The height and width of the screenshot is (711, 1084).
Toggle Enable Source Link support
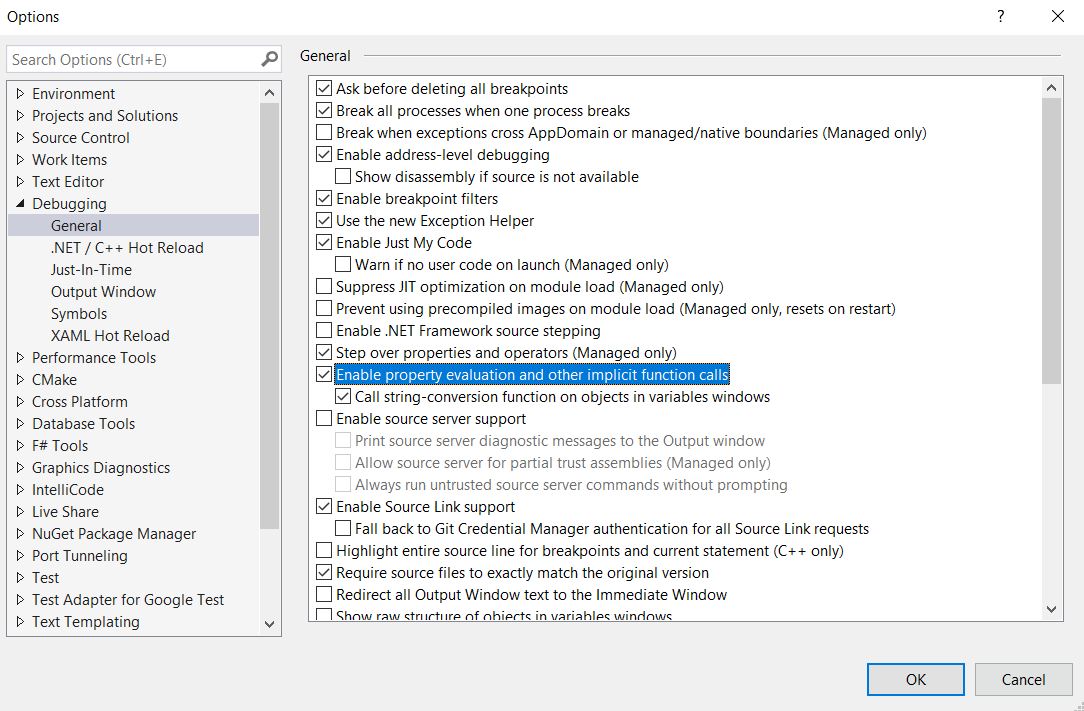tap(324, 507)
